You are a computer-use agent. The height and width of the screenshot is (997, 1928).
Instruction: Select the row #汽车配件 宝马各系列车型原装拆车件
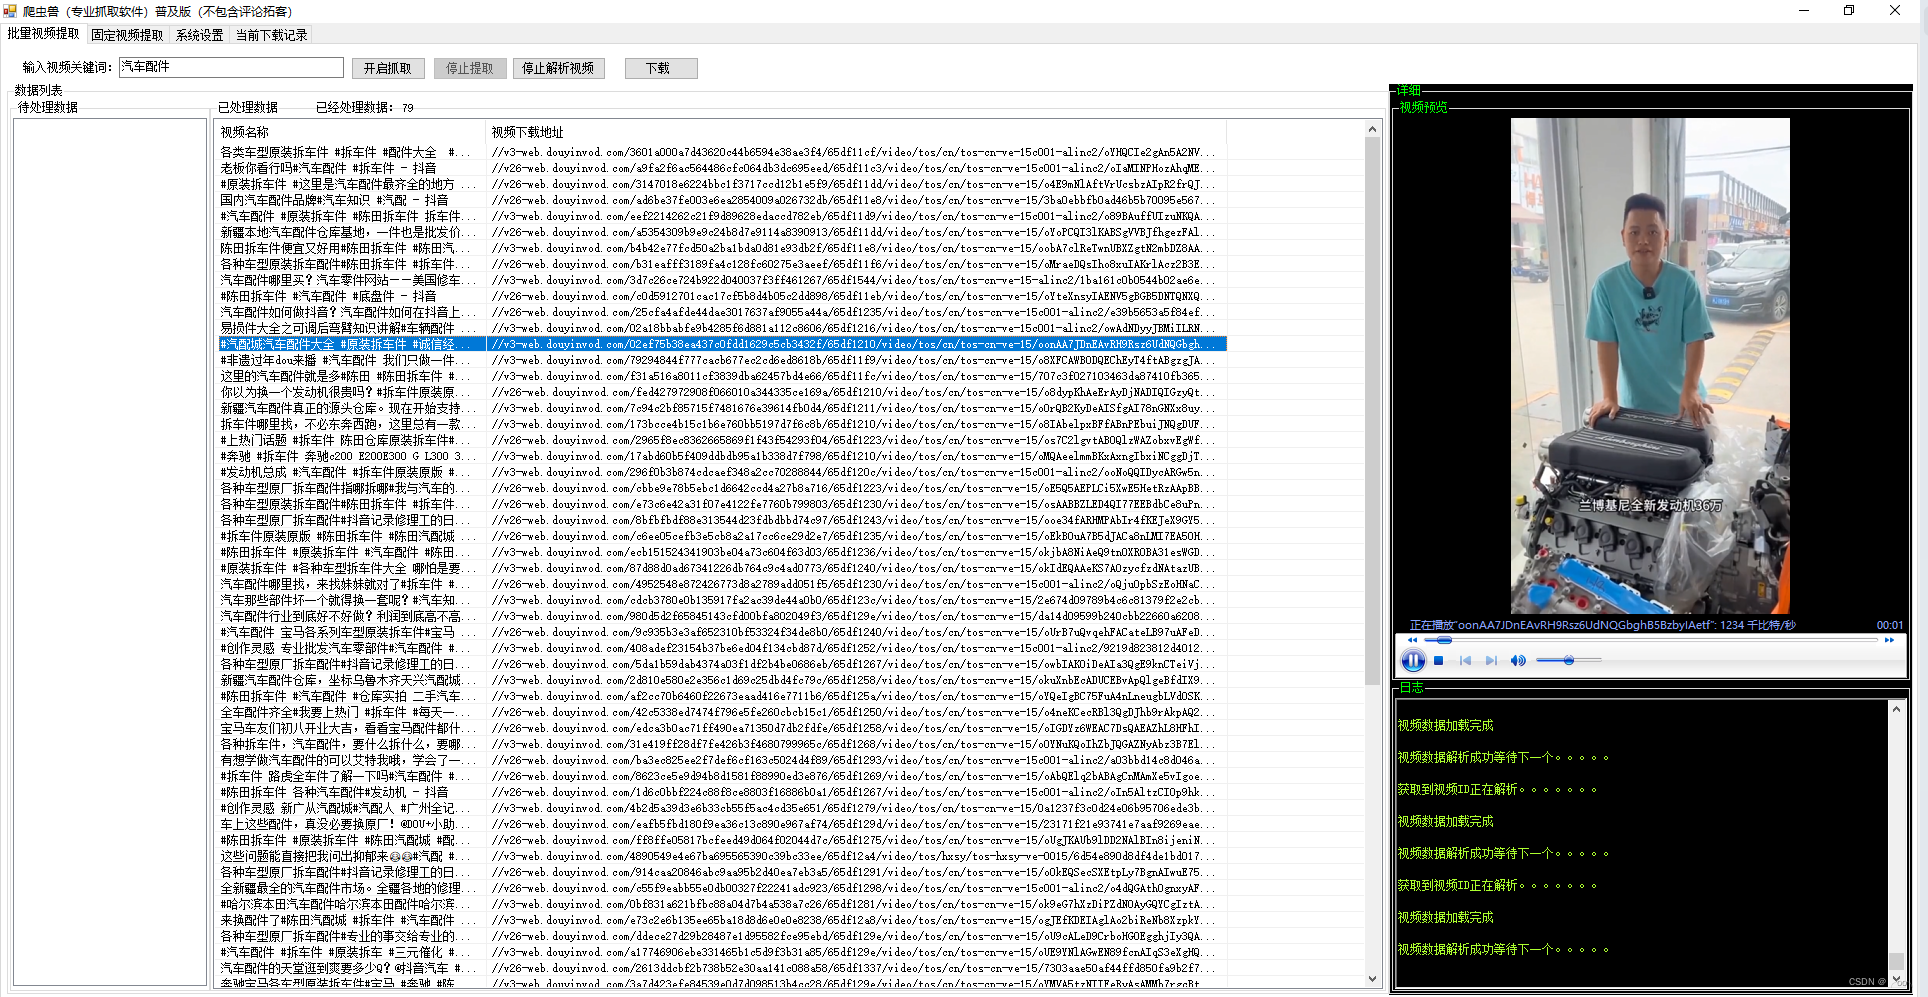coord(722,632)
